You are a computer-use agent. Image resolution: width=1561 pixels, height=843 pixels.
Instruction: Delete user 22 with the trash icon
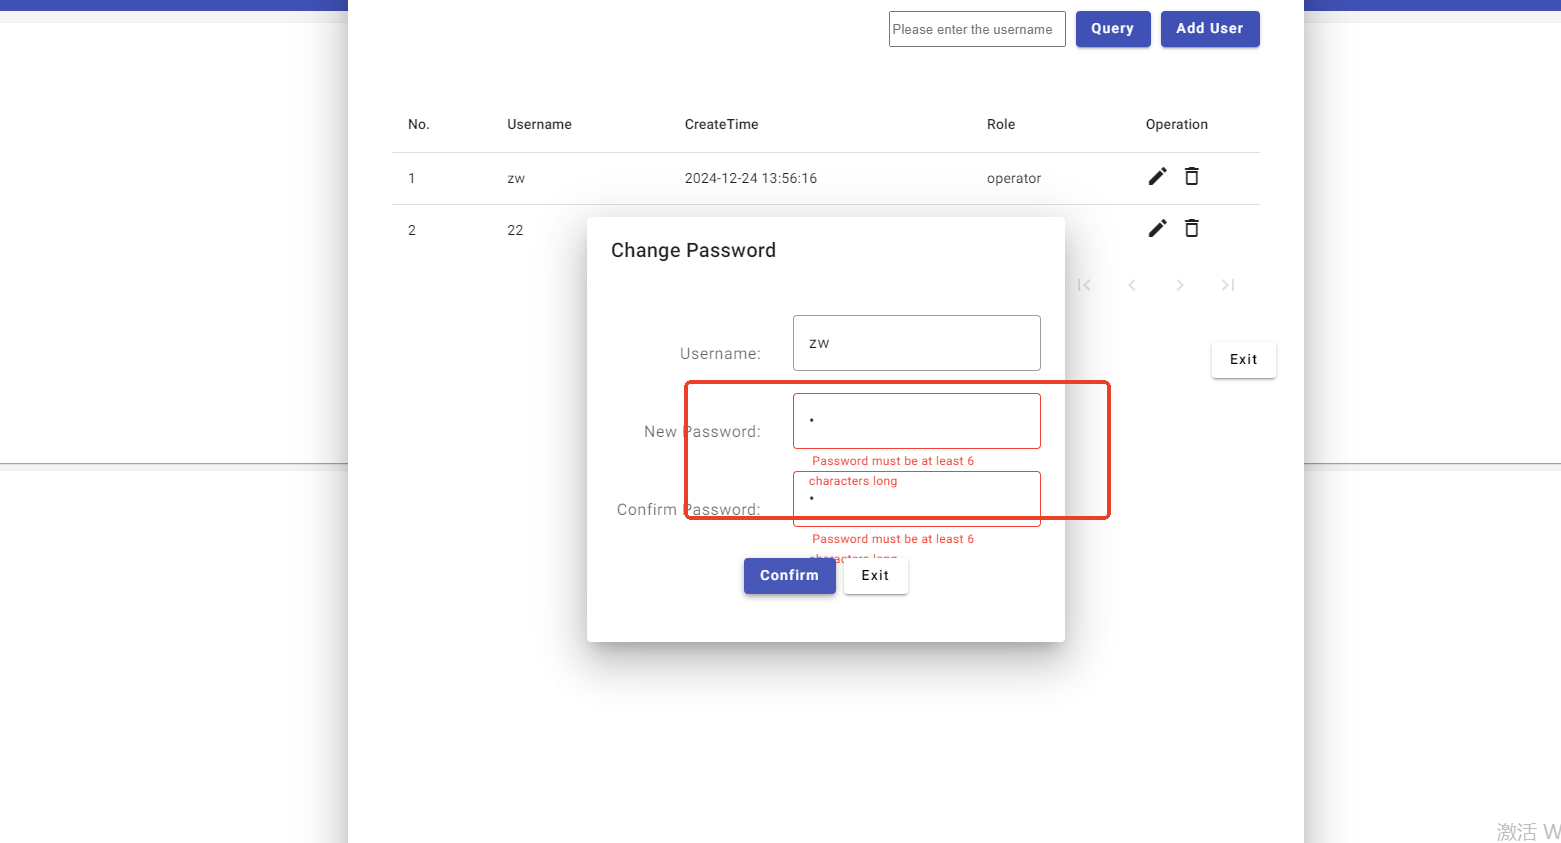(1192, 229)
